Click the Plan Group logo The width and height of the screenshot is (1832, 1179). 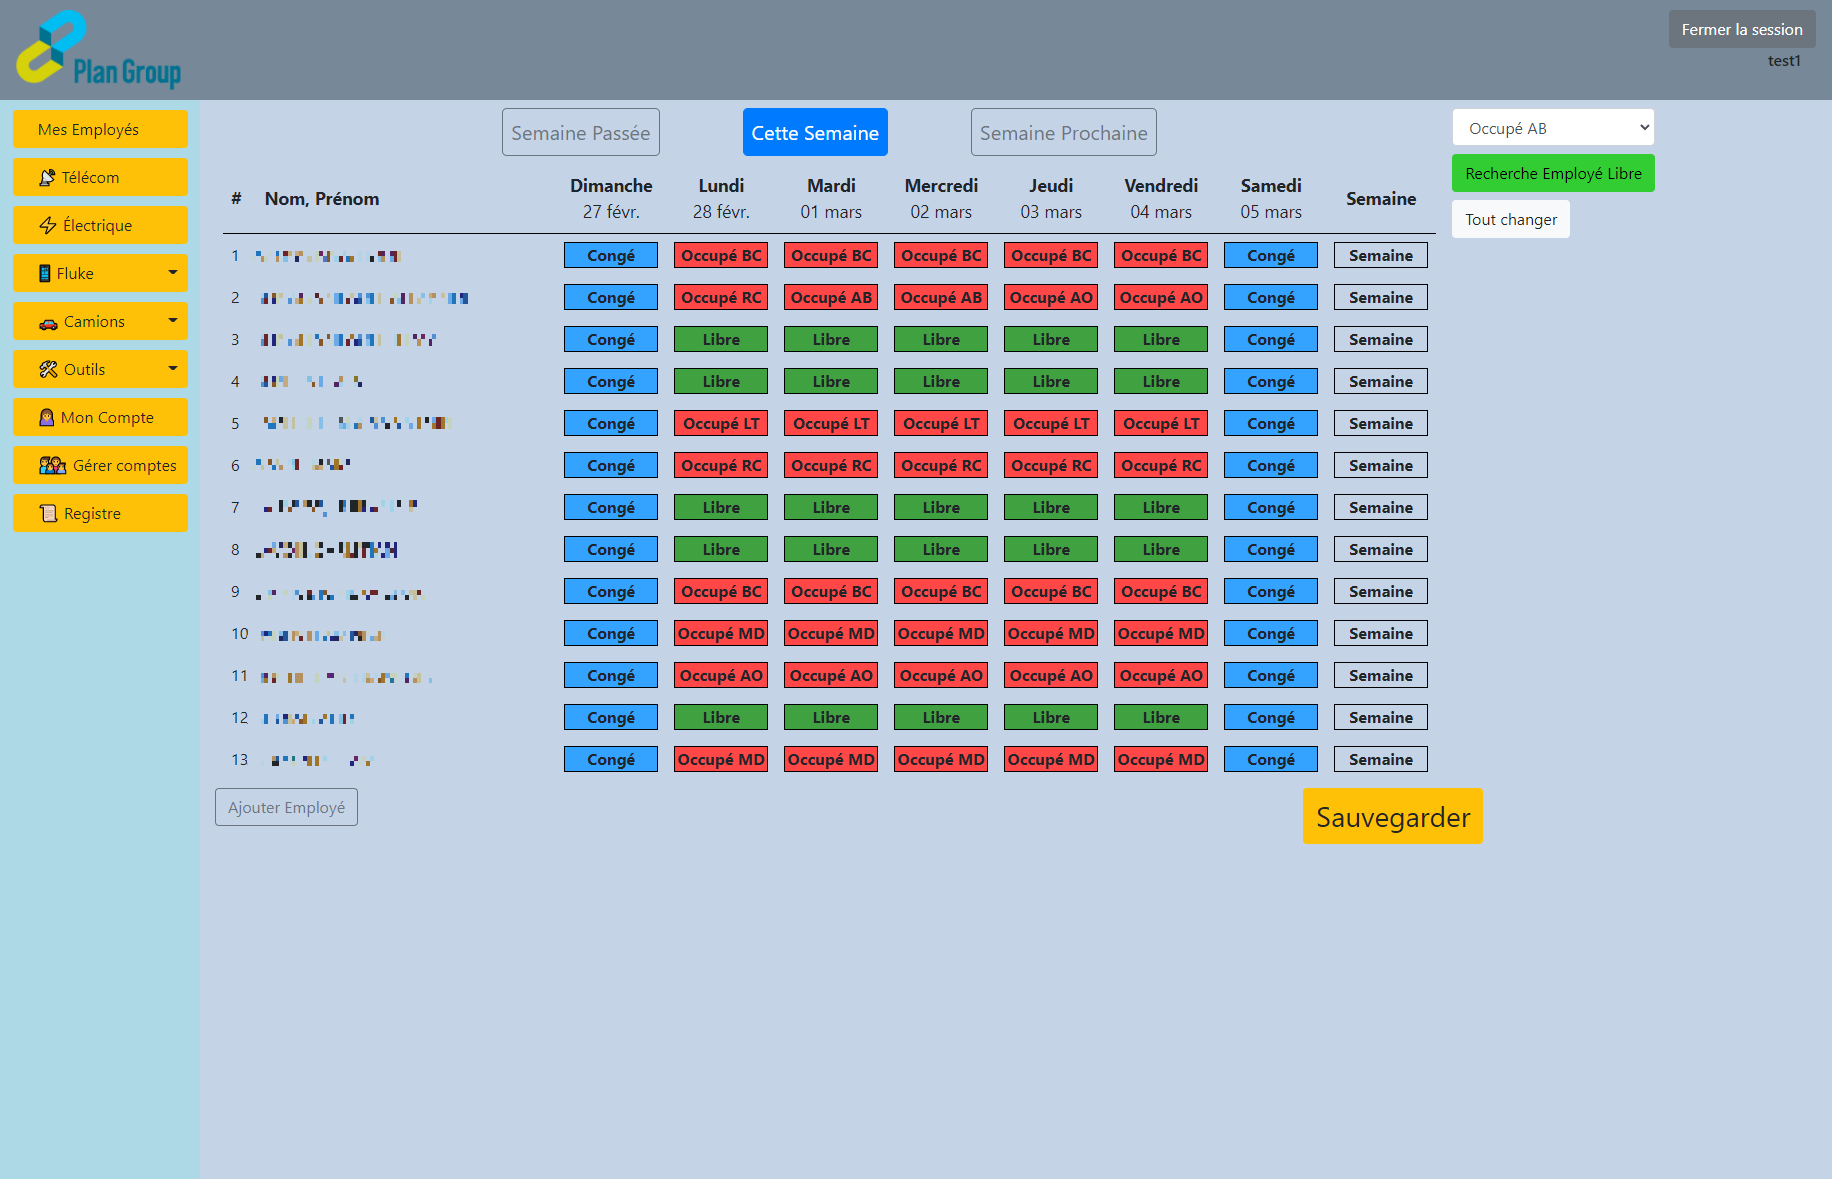click(97, 49)
